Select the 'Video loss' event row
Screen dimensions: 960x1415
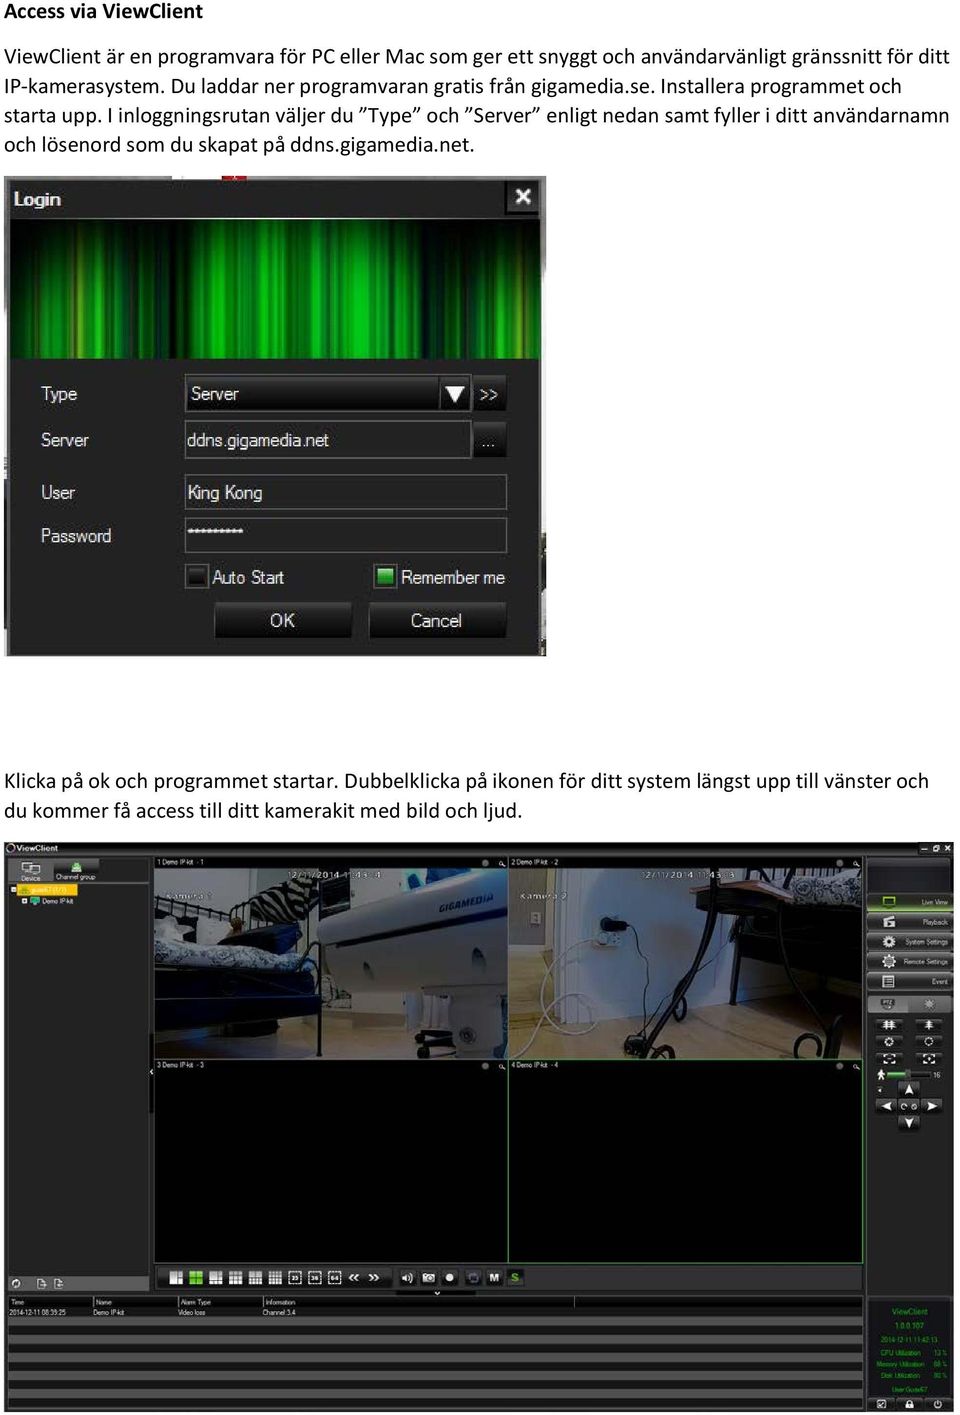pos(435,1312)
